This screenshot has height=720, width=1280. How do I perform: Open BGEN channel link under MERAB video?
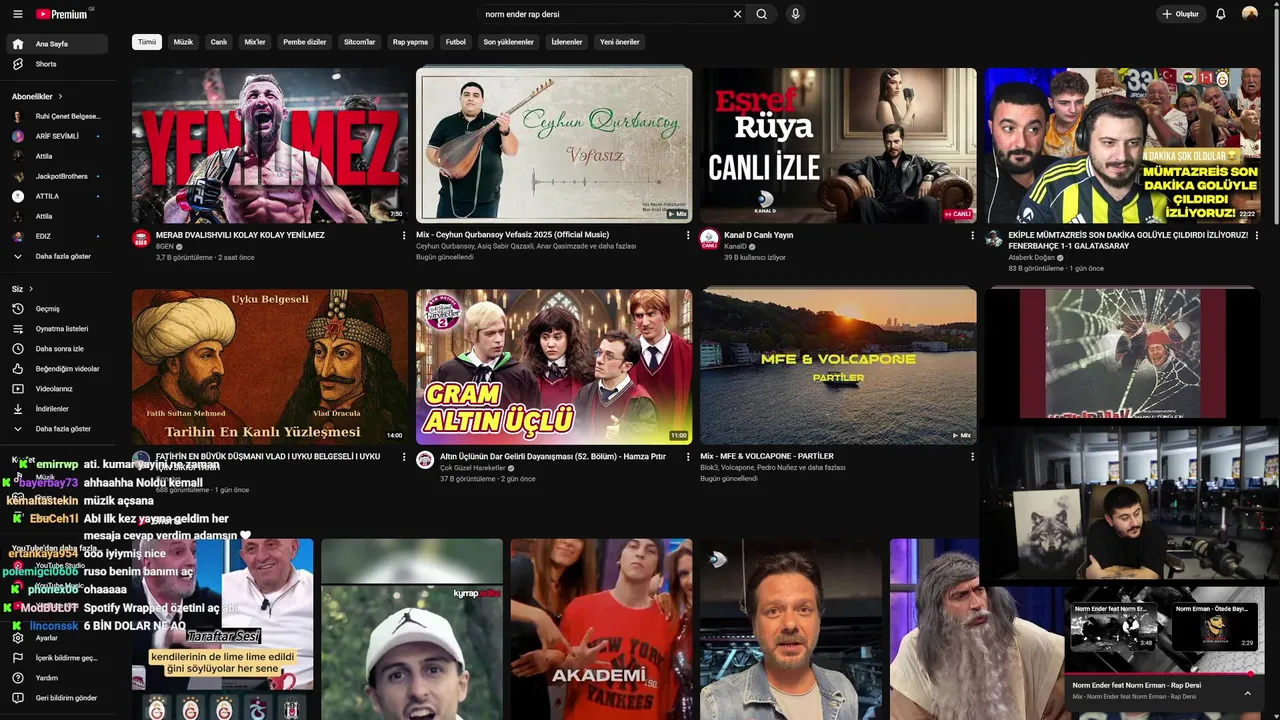click(x=165, y=246)
